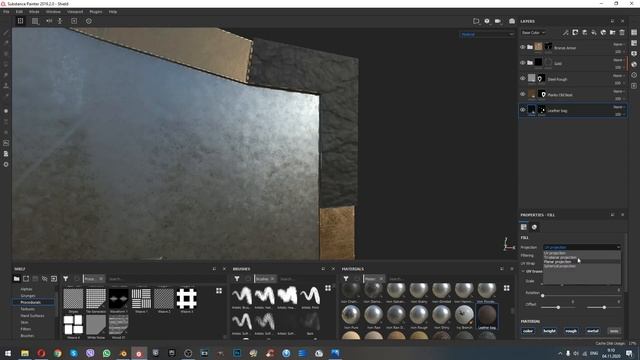Select the Polygon fill tool in left toolbar

(6, 64)
